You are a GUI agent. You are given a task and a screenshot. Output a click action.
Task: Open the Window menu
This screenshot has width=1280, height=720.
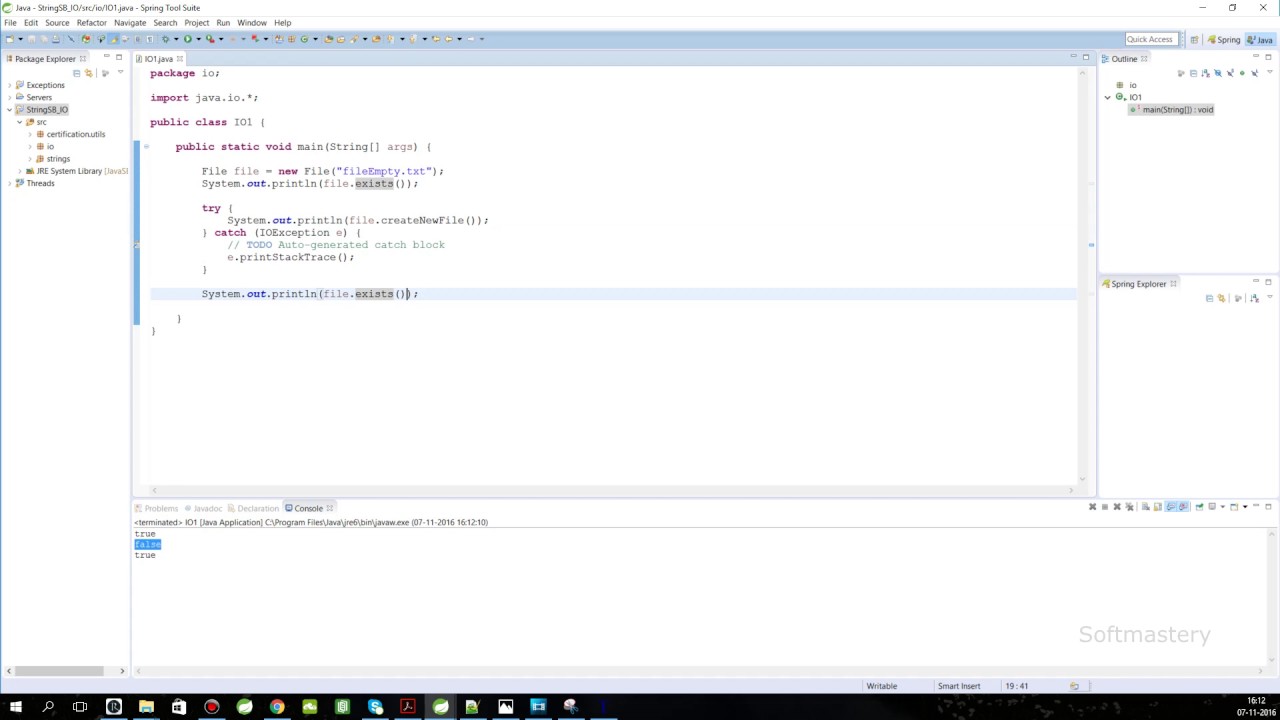pos(251,22)
